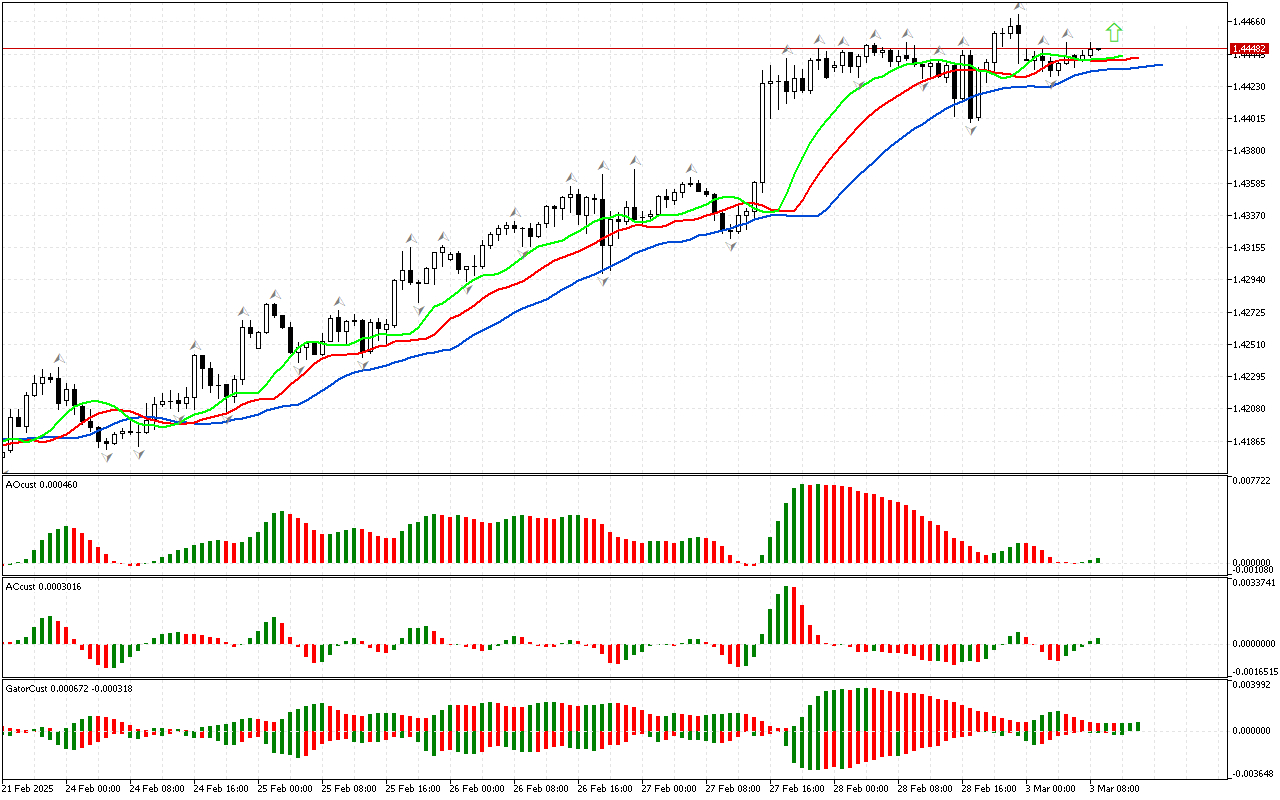Click the 1.43370 price axis value
Viewport: 1280px width, 800px height.
[1251, 215]
